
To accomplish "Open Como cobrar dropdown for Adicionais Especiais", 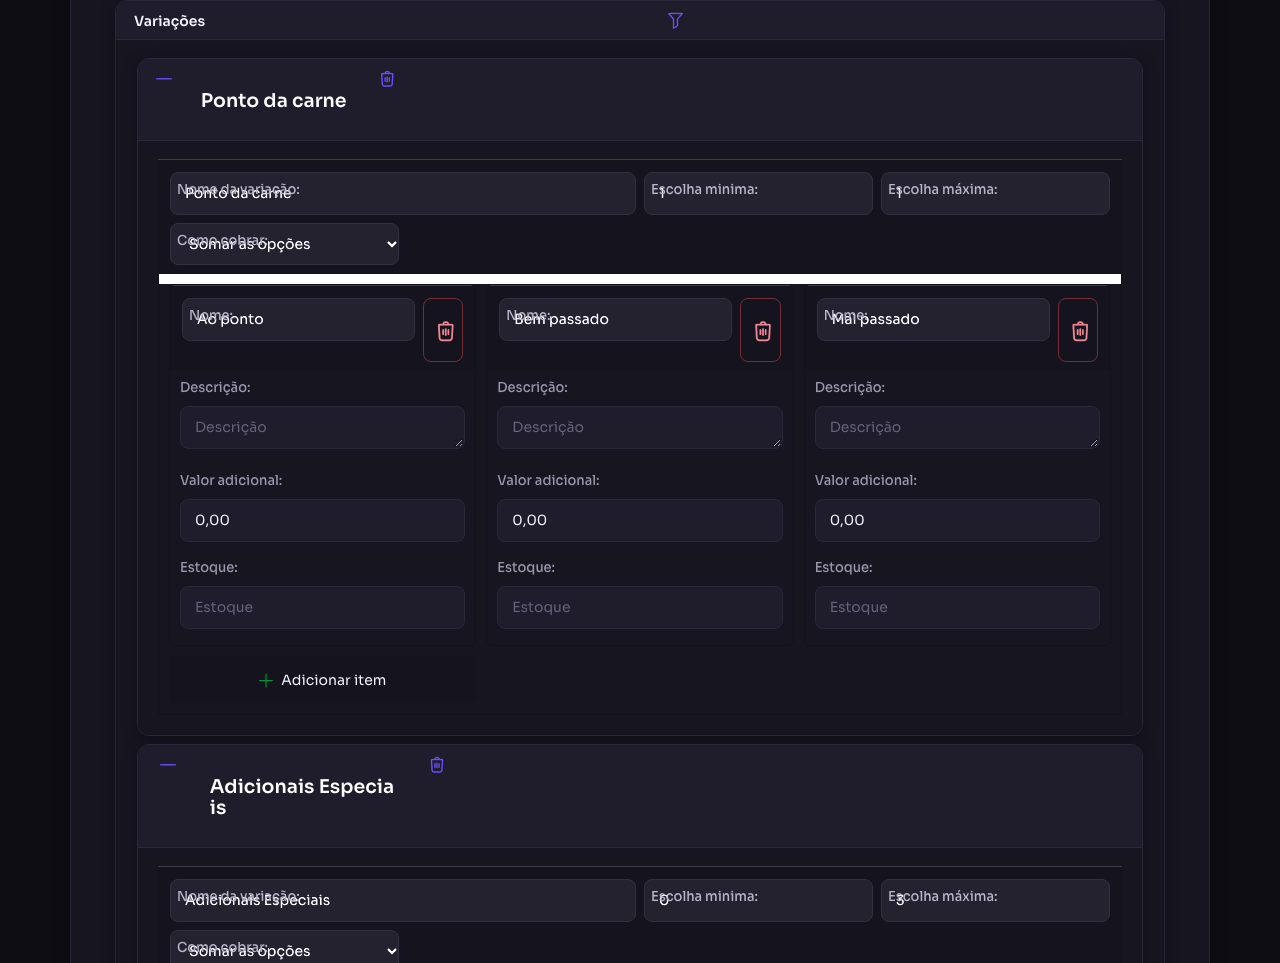I will (x=284, y=947).
